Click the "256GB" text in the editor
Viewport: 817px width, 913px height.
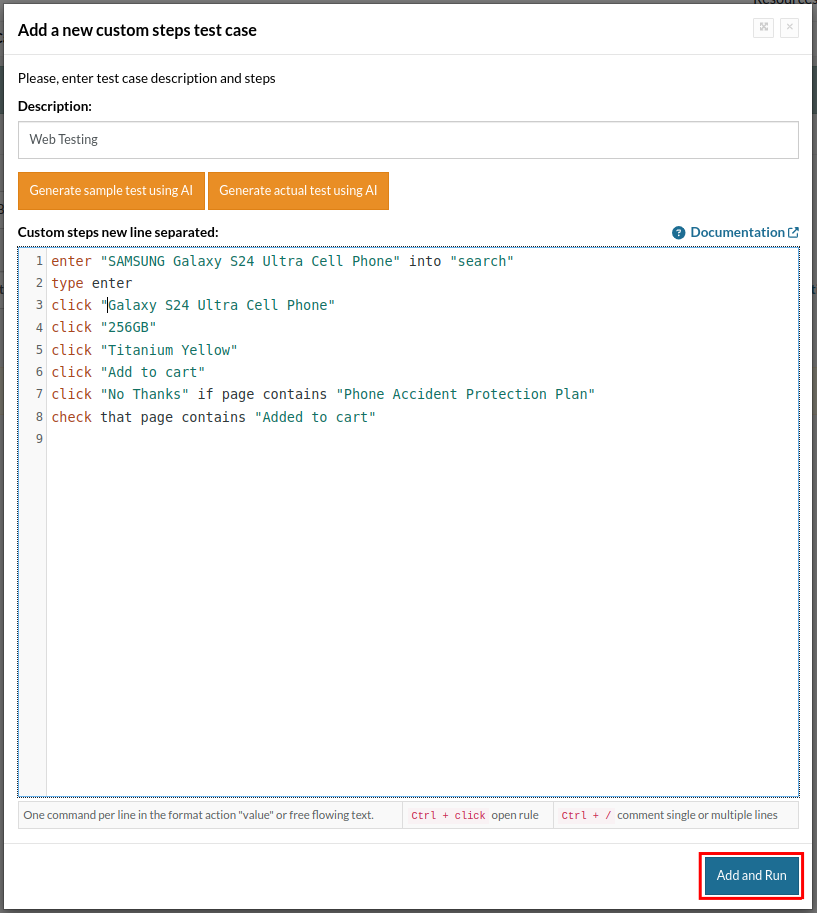click(x=129, y=328)
